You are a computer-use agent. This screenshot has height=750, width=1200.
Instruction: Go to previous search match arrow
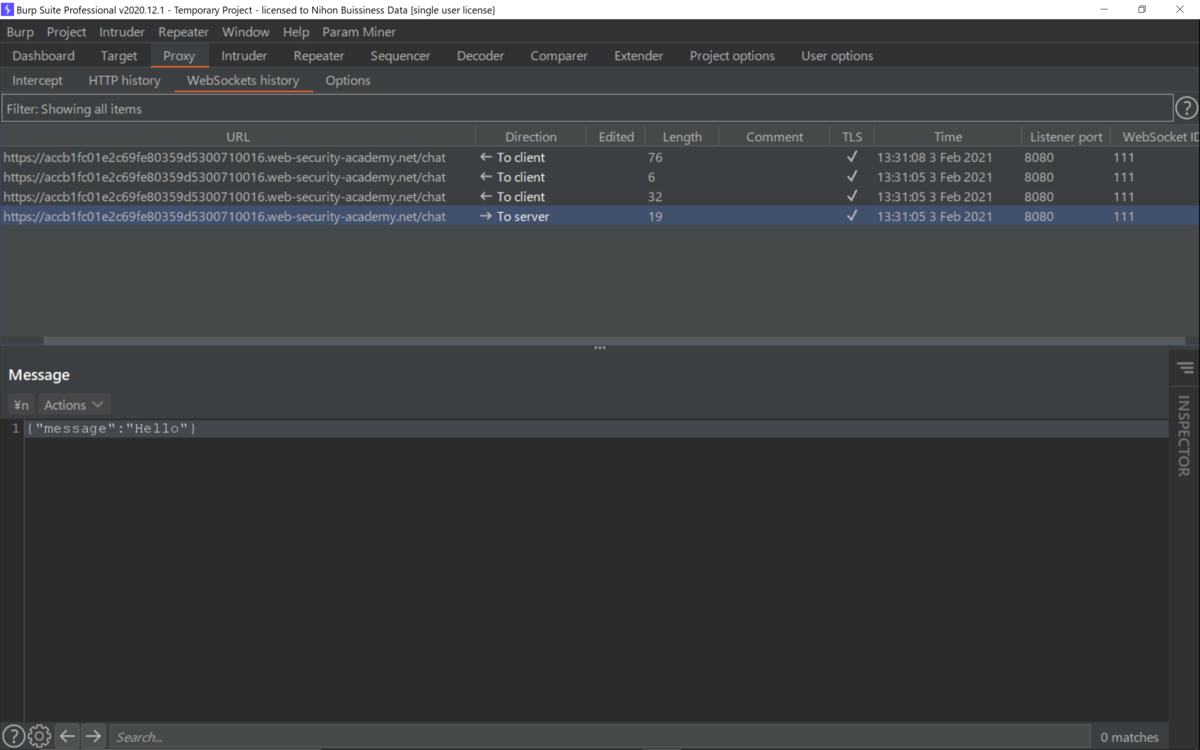[x=67, y=737]
